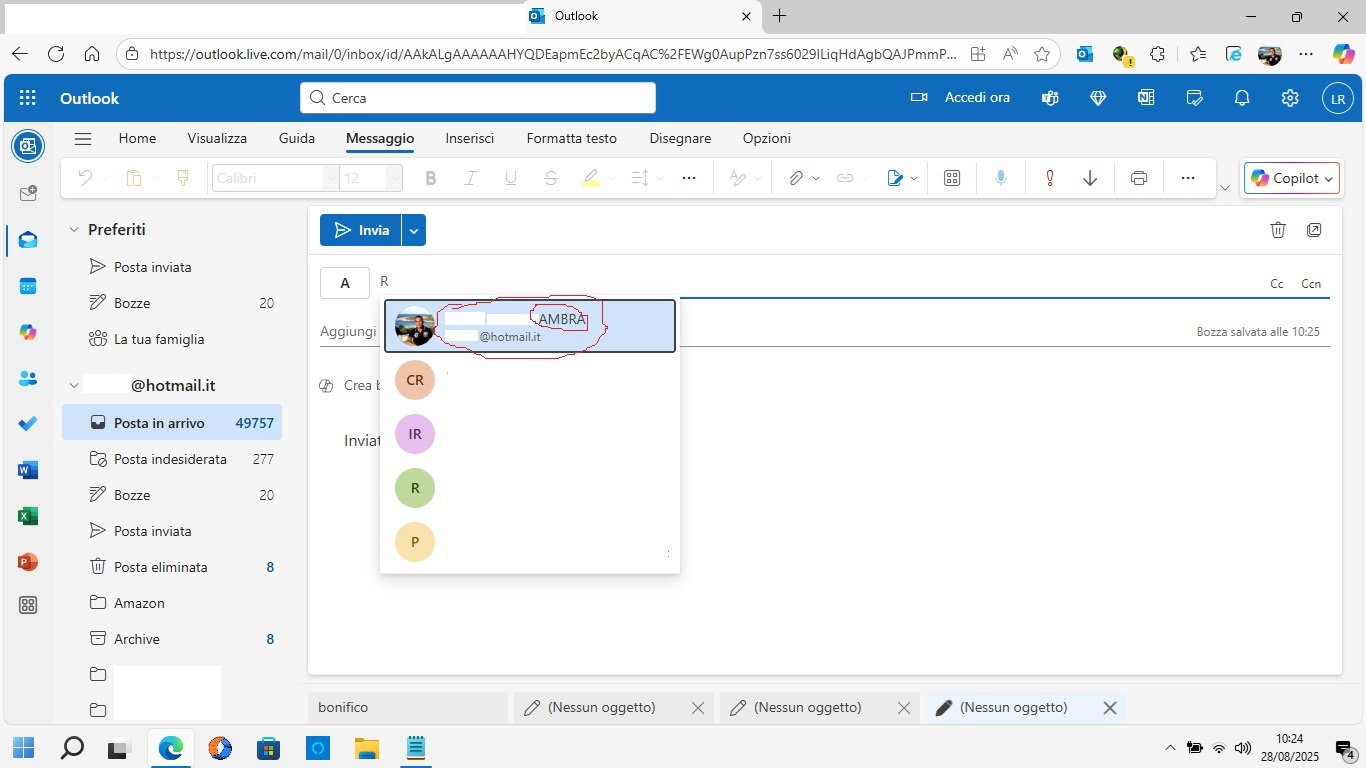The image size is (1366, 768).
Task: Click the Cerca search box
Action: pos(478,98)
